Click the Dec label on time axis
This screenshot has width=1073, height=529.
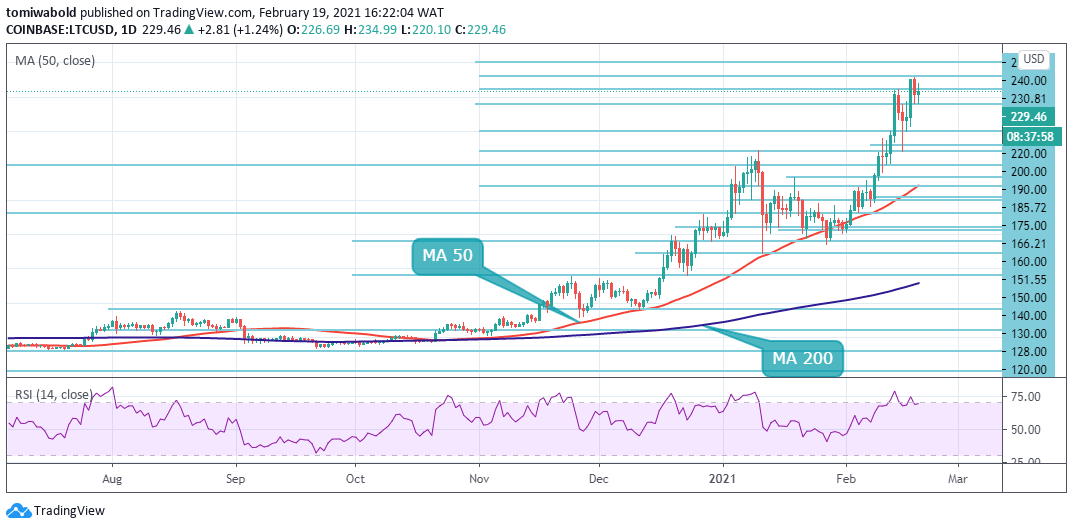[599, 478]
